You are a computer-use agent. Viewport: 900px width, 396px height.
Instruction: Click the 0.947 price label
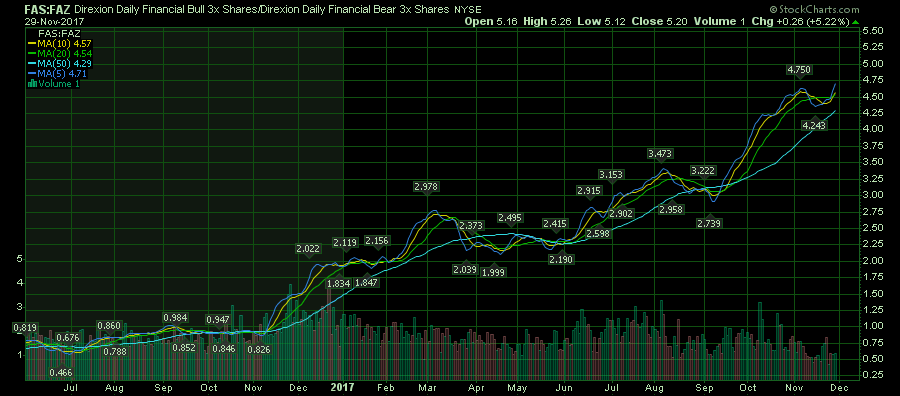coord(218,319)
